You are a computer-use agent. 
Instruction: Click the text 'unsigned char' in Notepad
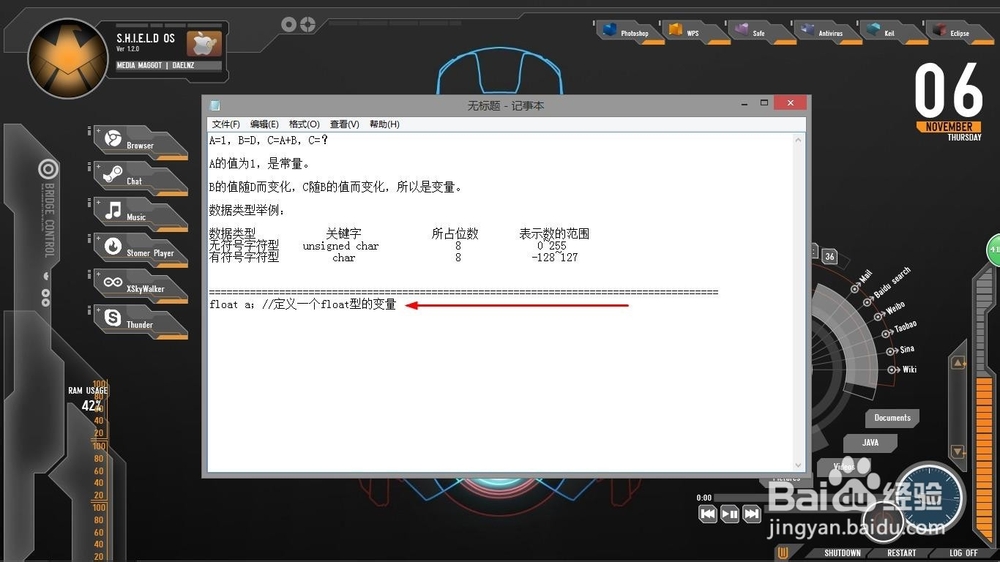(341, 246)
